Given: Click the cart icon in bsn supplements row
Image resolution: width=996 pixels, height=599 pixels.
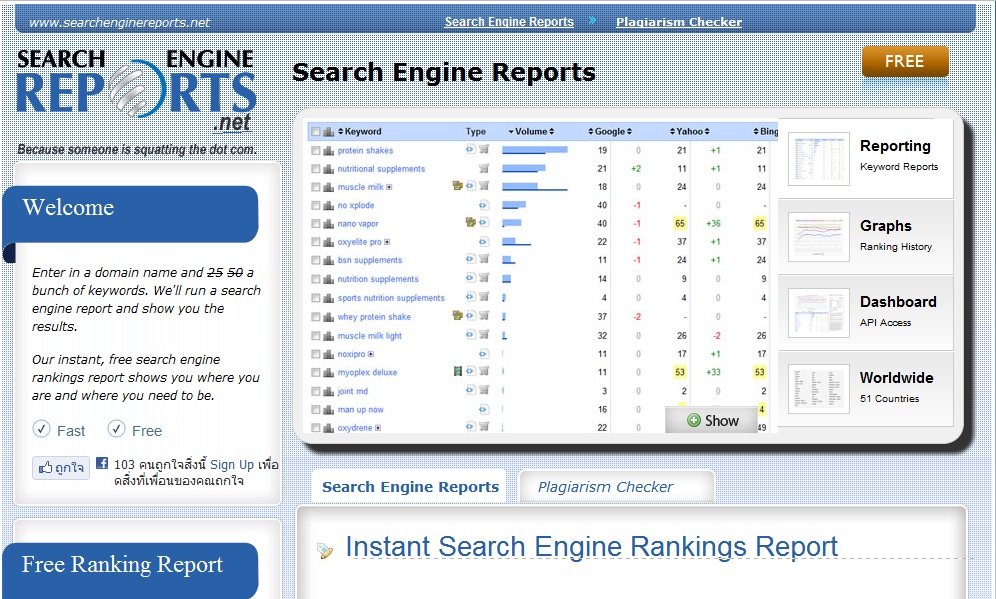Looking at the screenshot, I should point(484,259).
